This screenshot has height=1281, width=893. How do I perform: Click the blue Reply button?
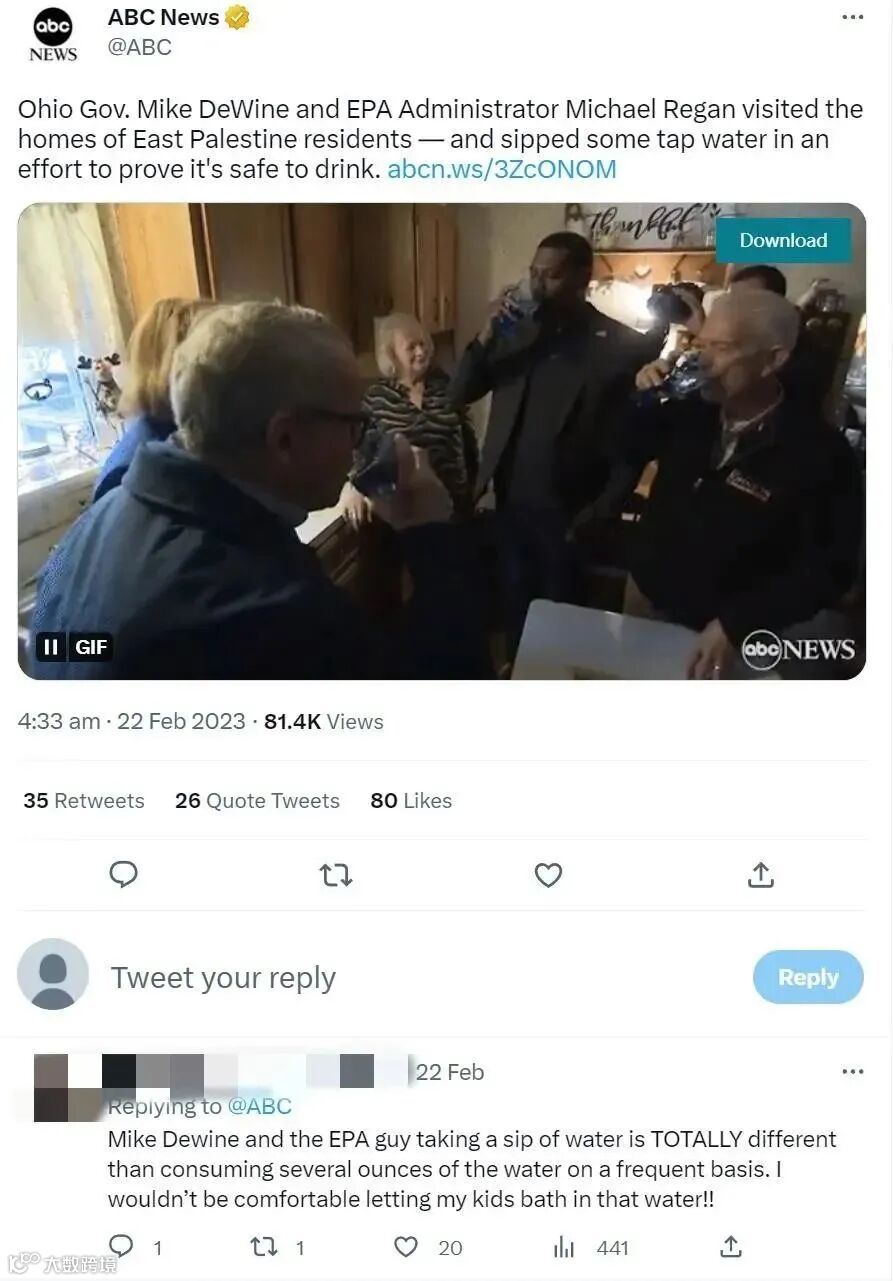pyautogui.click(x=808, y=977)
